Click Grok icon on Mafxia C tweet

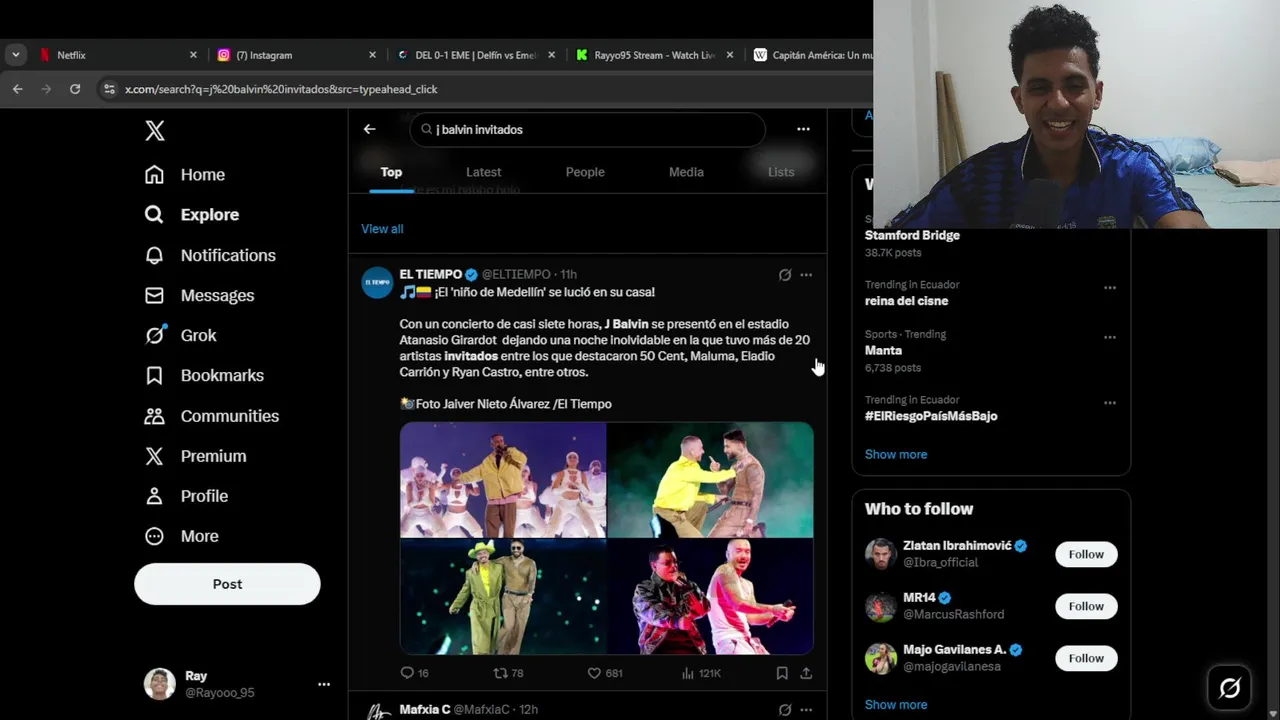point(785,709)
